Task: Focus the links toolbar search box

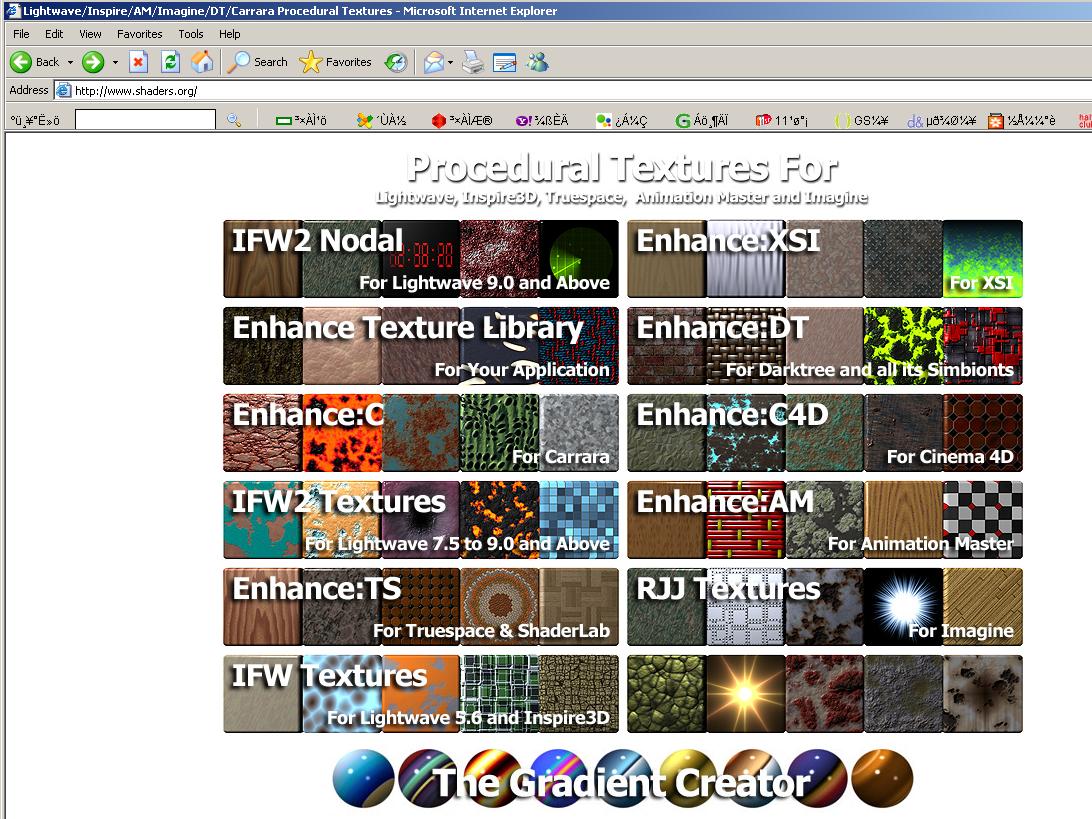Action: [x=145, y=120]
